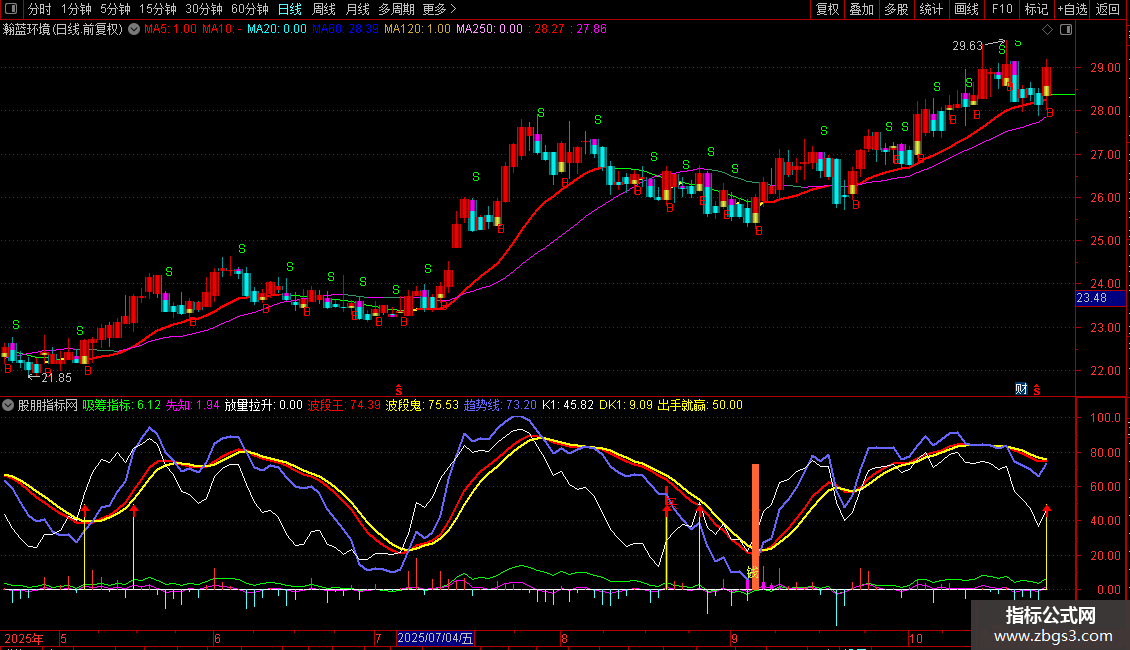Select the 30分钟 period tab
Image resolution: width=1130 pixels, height=650 pixels.
coord(204,9)
